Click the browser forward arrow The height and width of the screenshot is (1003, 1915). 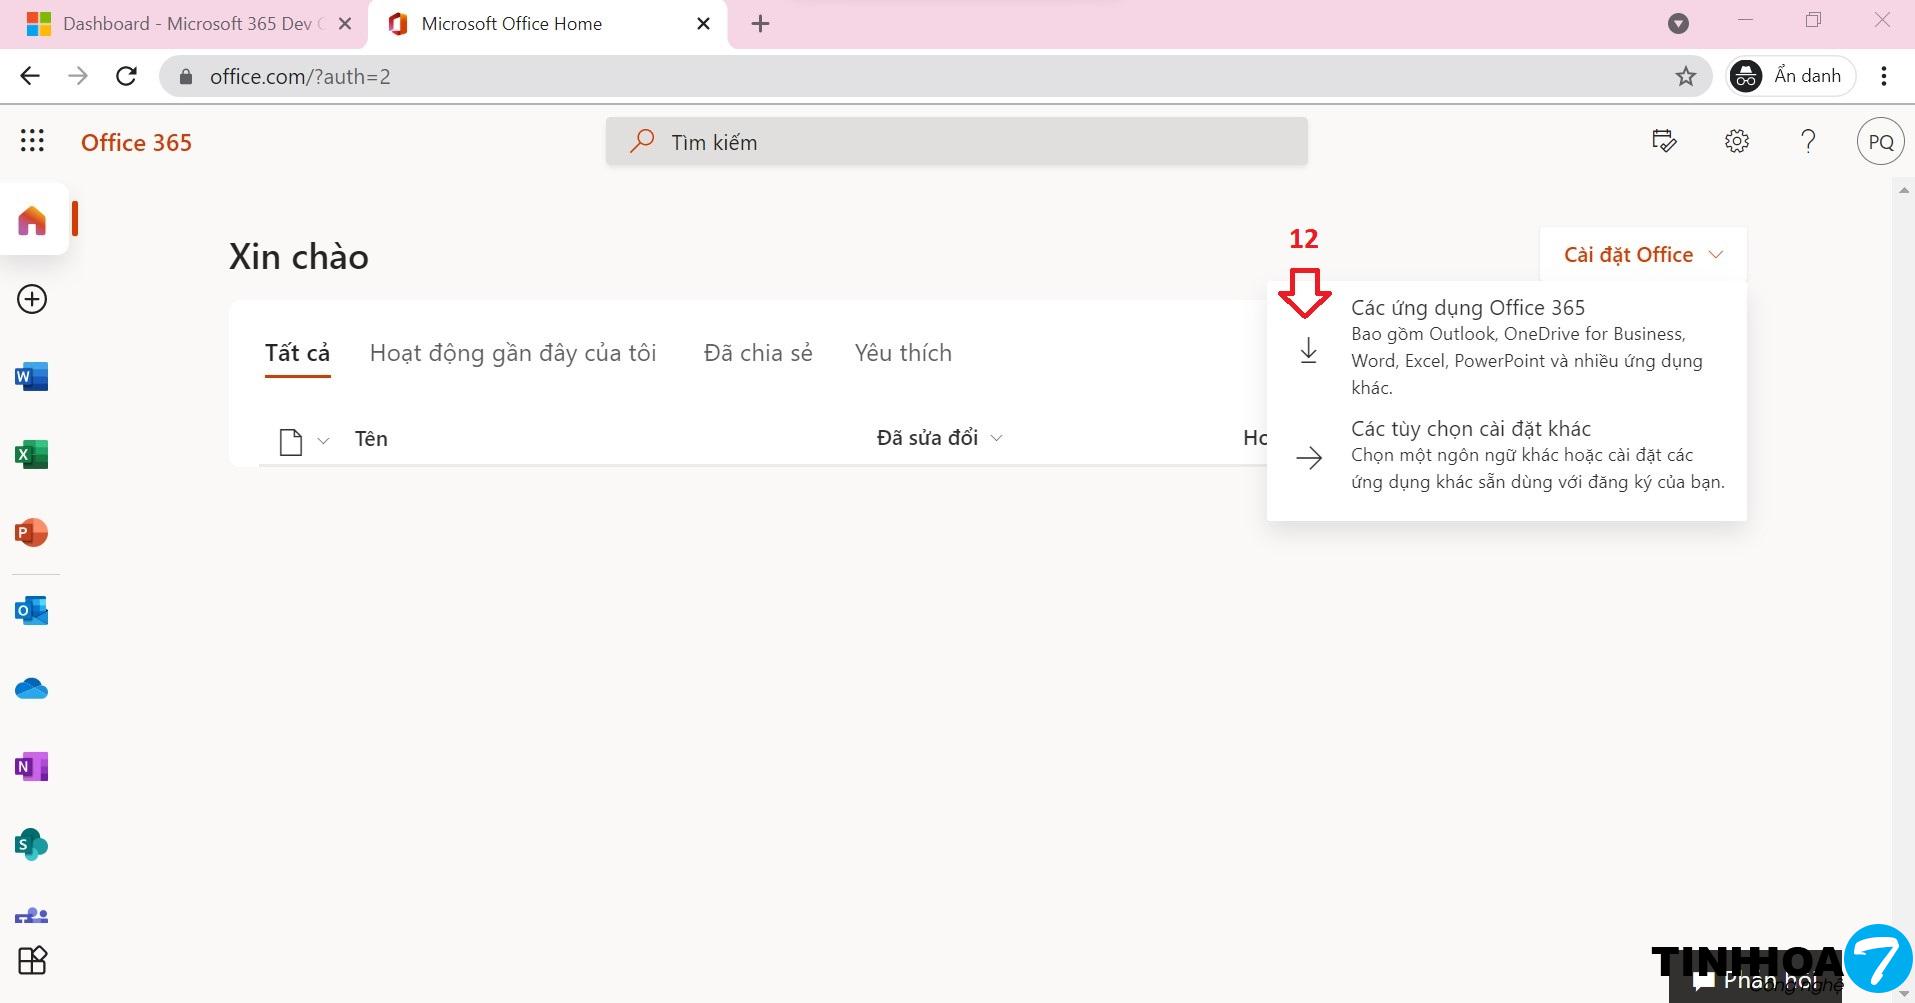(78, 76)
